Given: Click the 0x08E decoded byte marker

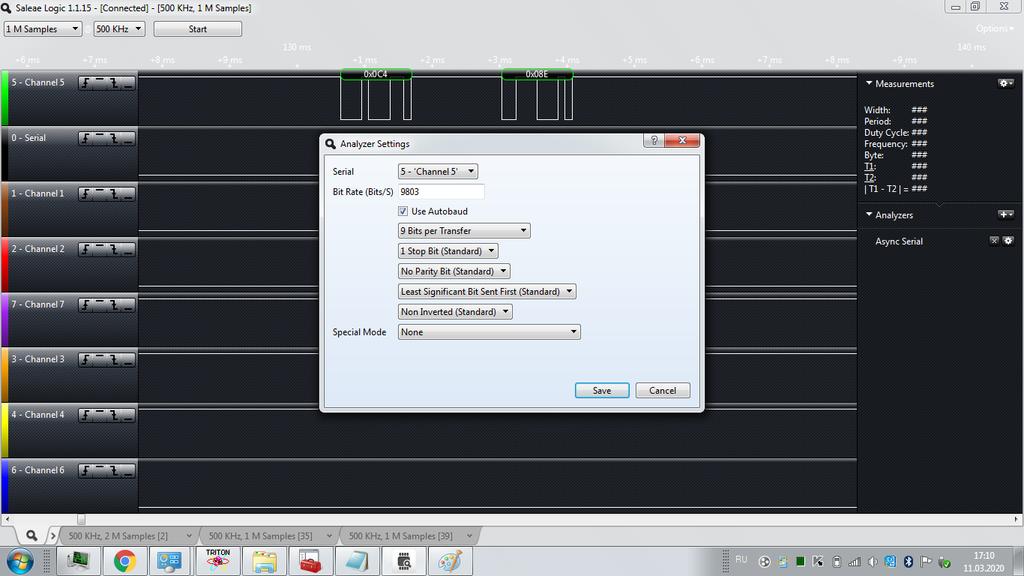Looking at the screenshot, I should tap(537, 74).
